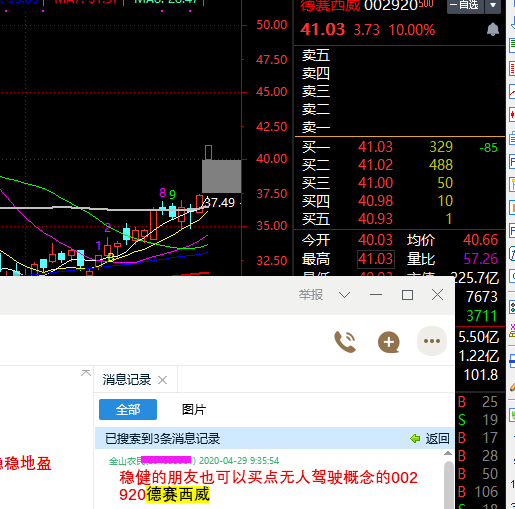Expand the chevron next to 举报
Screen dimensions: 515x509
pos(344,295)
